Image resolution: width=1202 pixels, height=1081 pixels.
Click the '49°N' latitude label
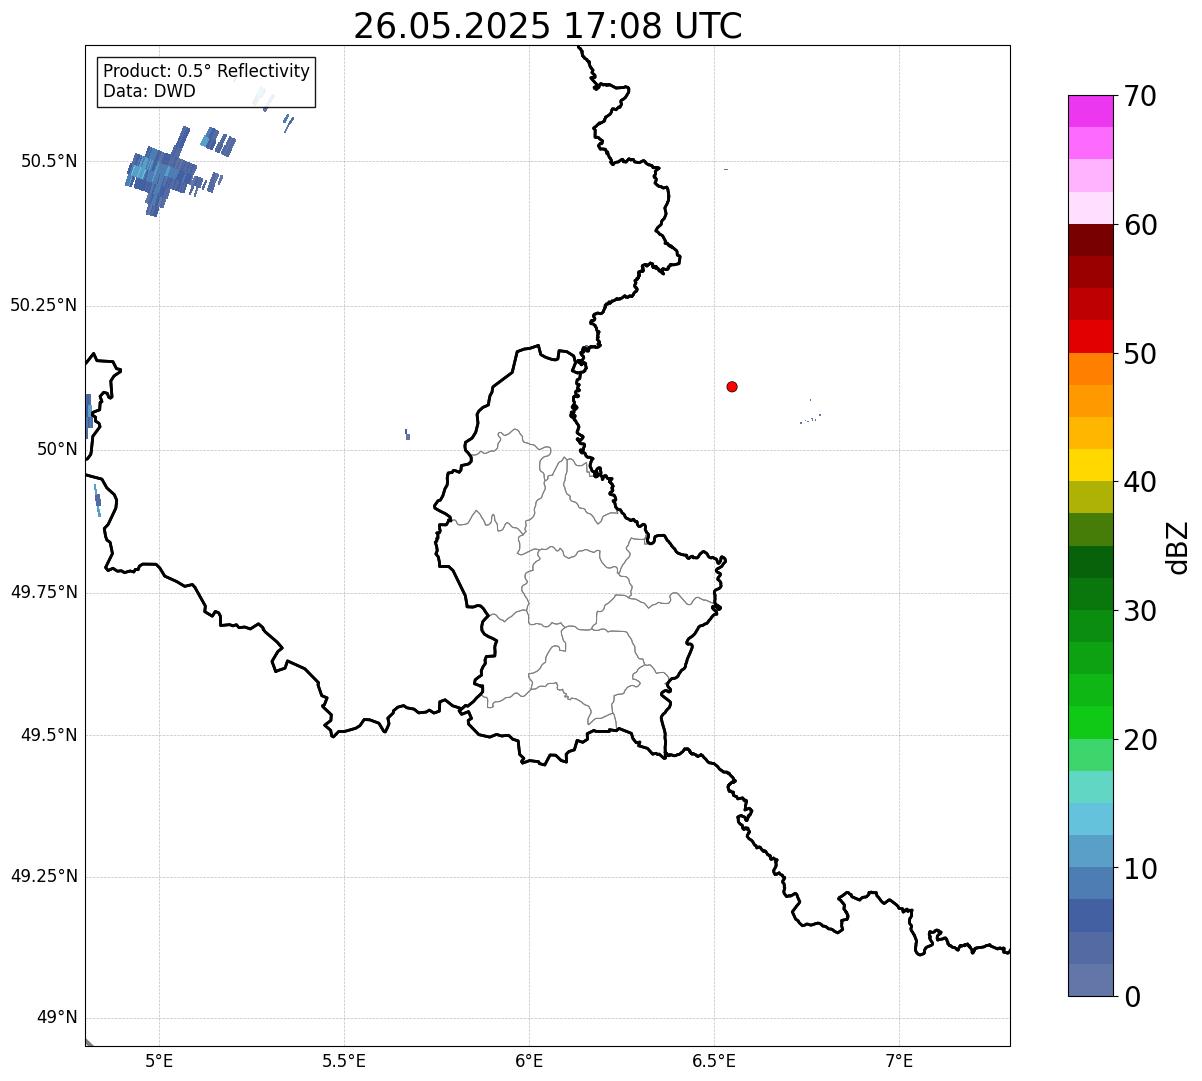57,1018
